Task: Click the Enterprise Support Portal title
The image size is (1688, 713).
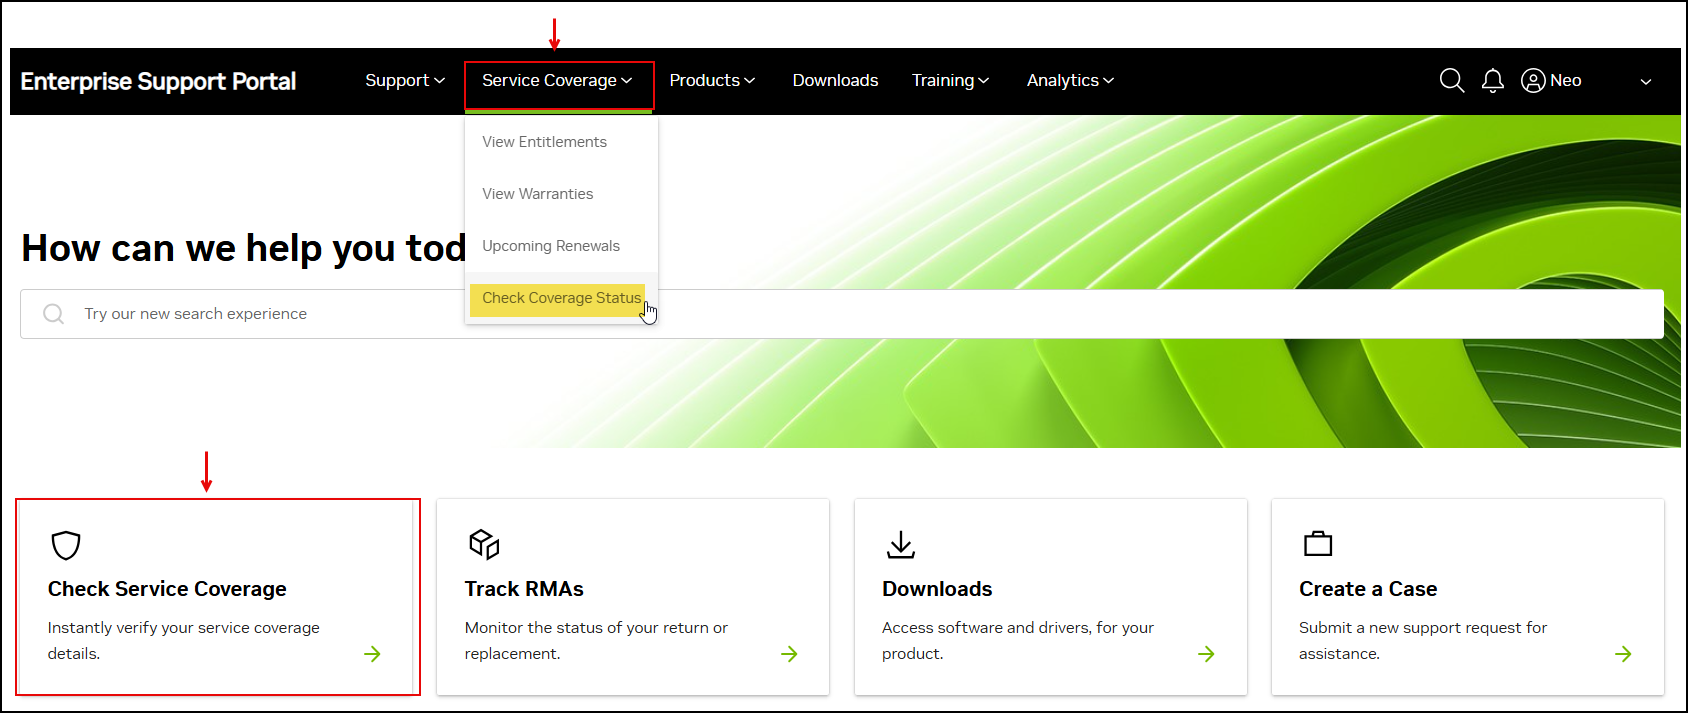Action: [x=158, y=82]
